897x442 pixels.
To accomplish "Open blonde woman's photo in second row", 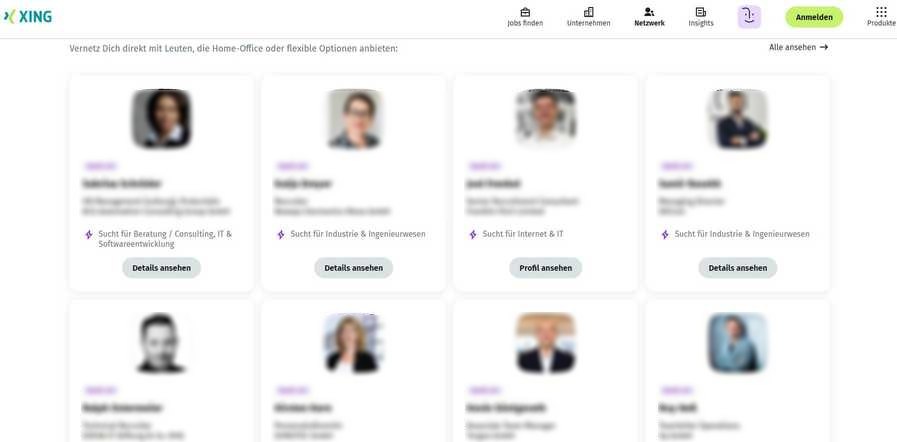I will pos(354,343).
